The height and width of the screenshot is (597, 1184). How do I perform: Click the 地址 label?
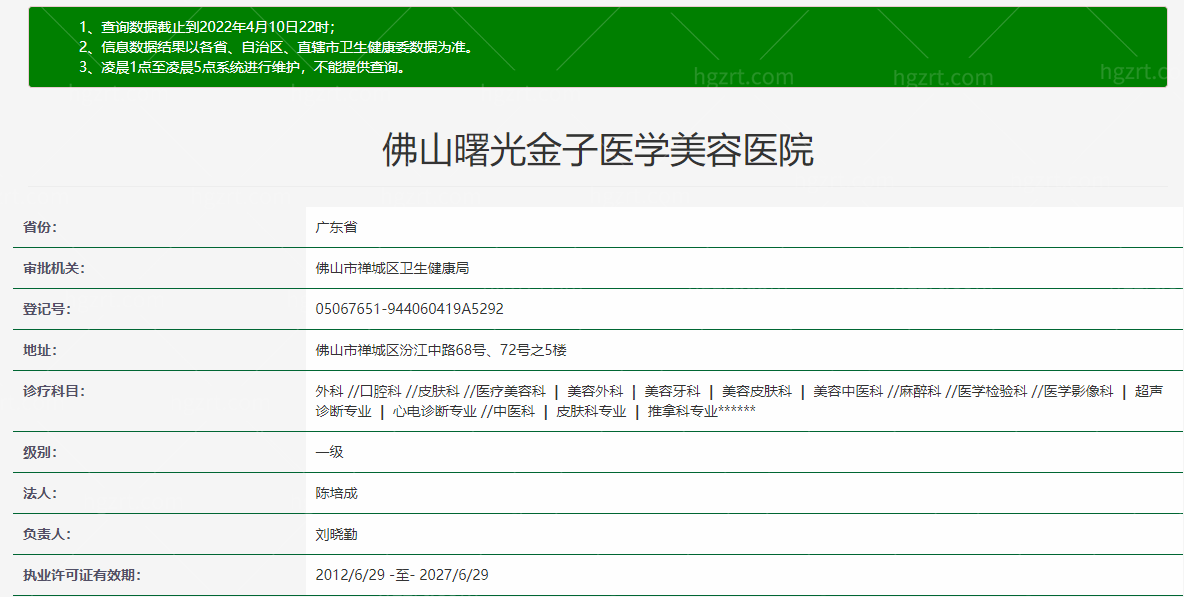pos(39,350)
